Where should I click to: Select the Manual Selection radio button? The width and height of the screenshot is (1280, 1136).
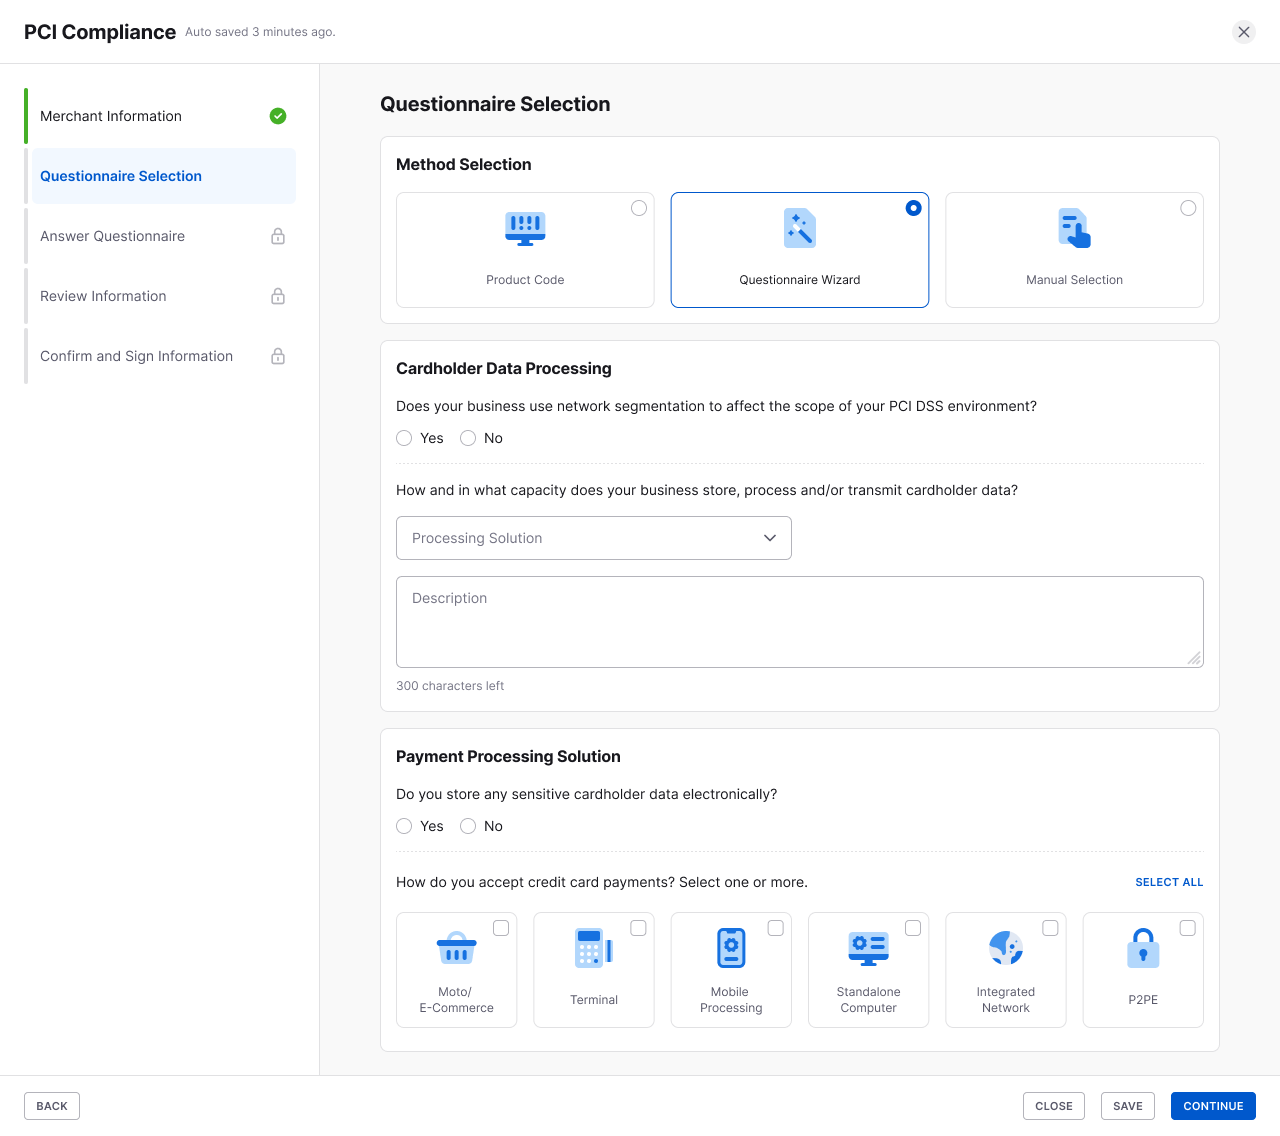1188,208
